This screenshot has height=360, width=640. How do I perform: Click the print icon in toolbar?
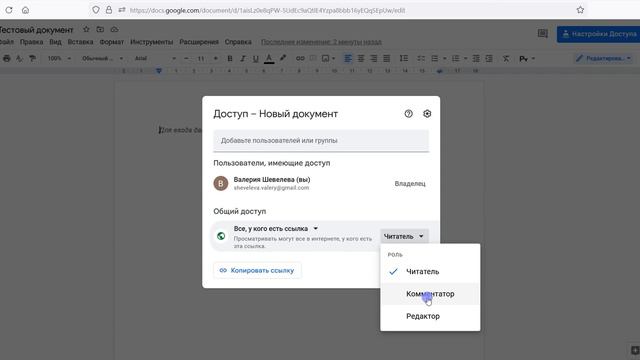click(7, 59)
